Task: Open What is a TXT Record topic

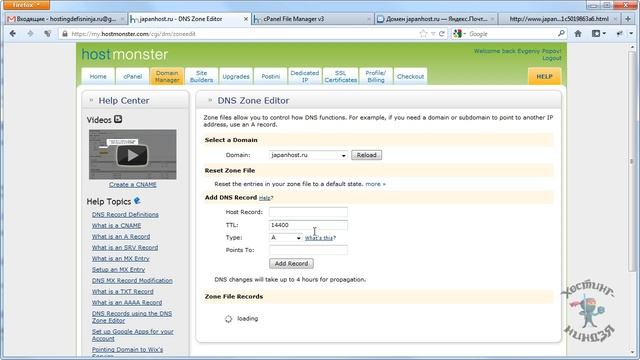Action: (x=122, y=291)
